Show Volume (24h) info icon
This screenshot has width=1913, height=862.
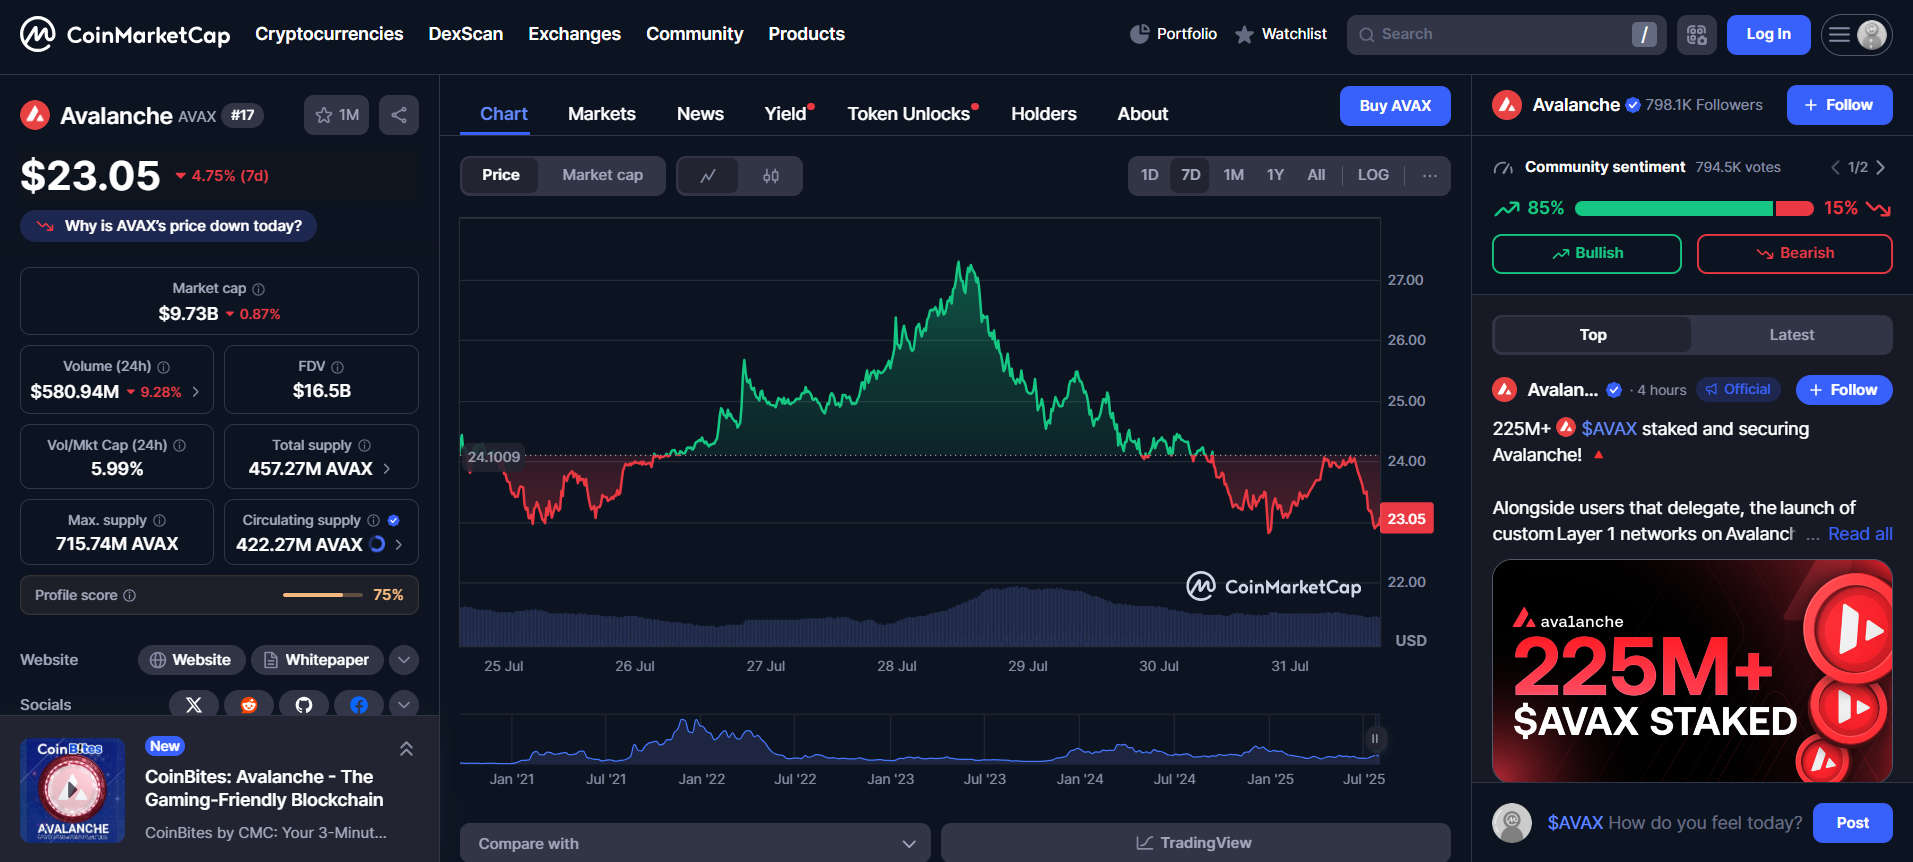[x=164, y=367]
